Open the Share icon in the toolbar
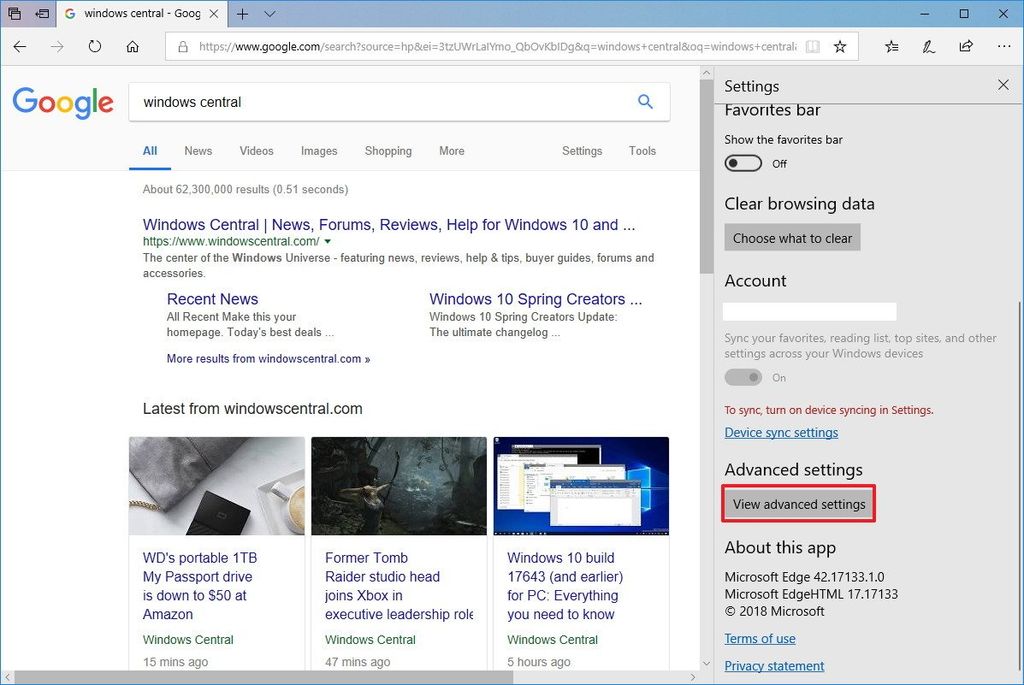1024x685 pixels. [966, 46]
